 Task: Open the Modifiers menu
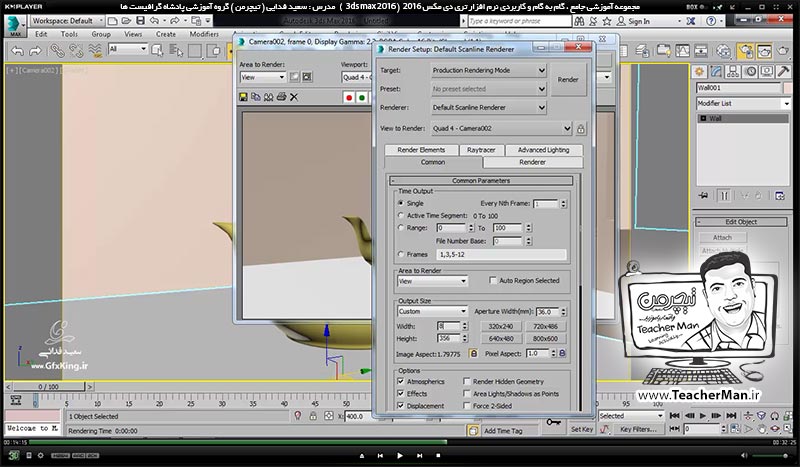pyautogui.click(x=204, y=34)
